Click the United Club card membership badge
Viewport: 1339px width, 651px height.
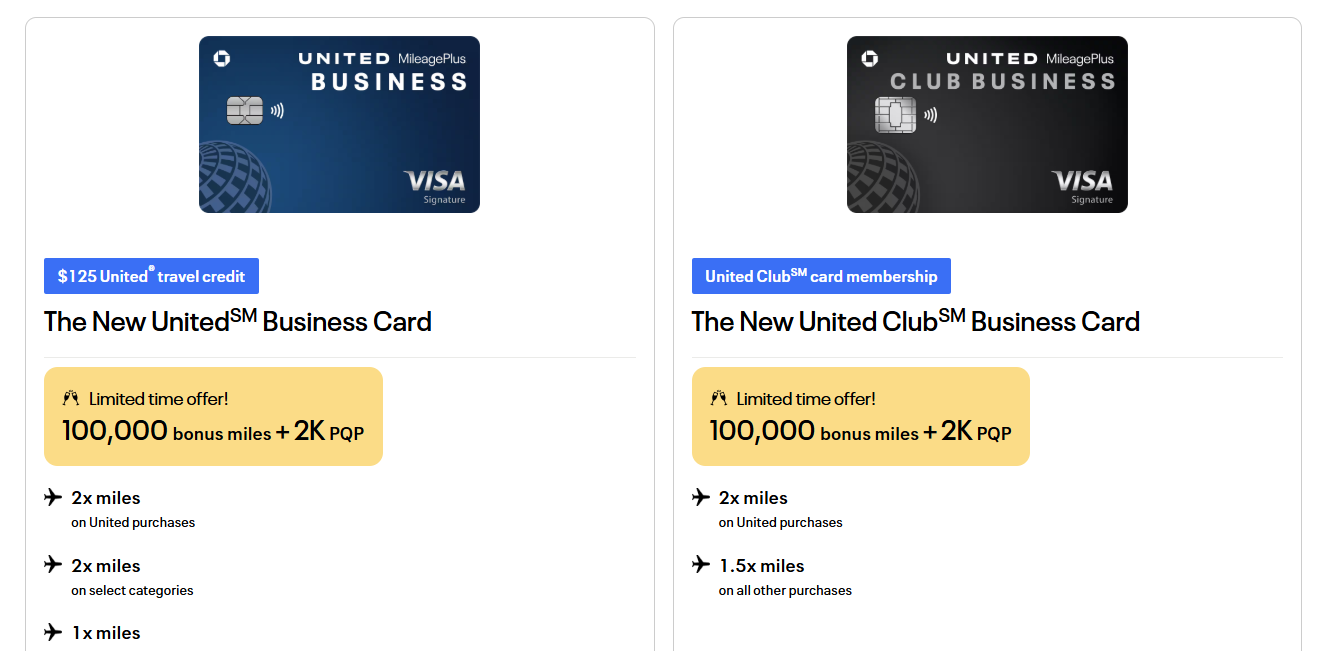(x=821, y=276)
